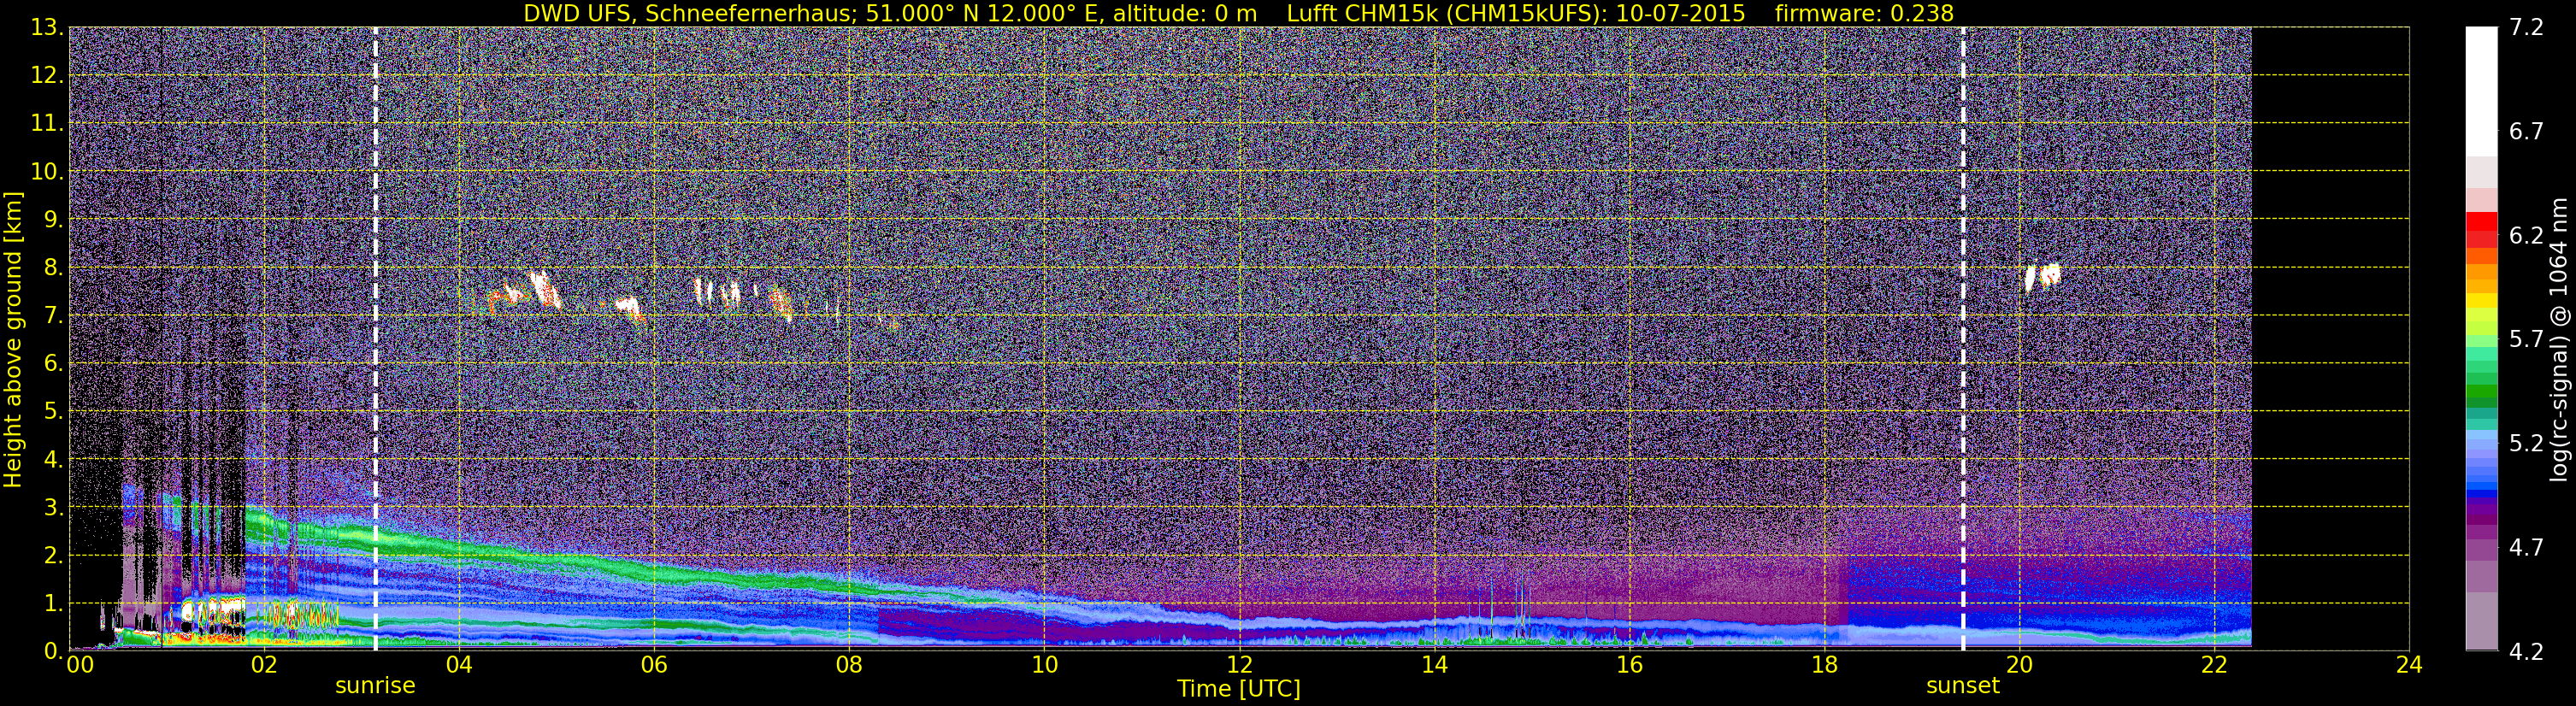Click the '4.' height tick label
Viewport: 2576px width, 706px height.
point(53,460)
